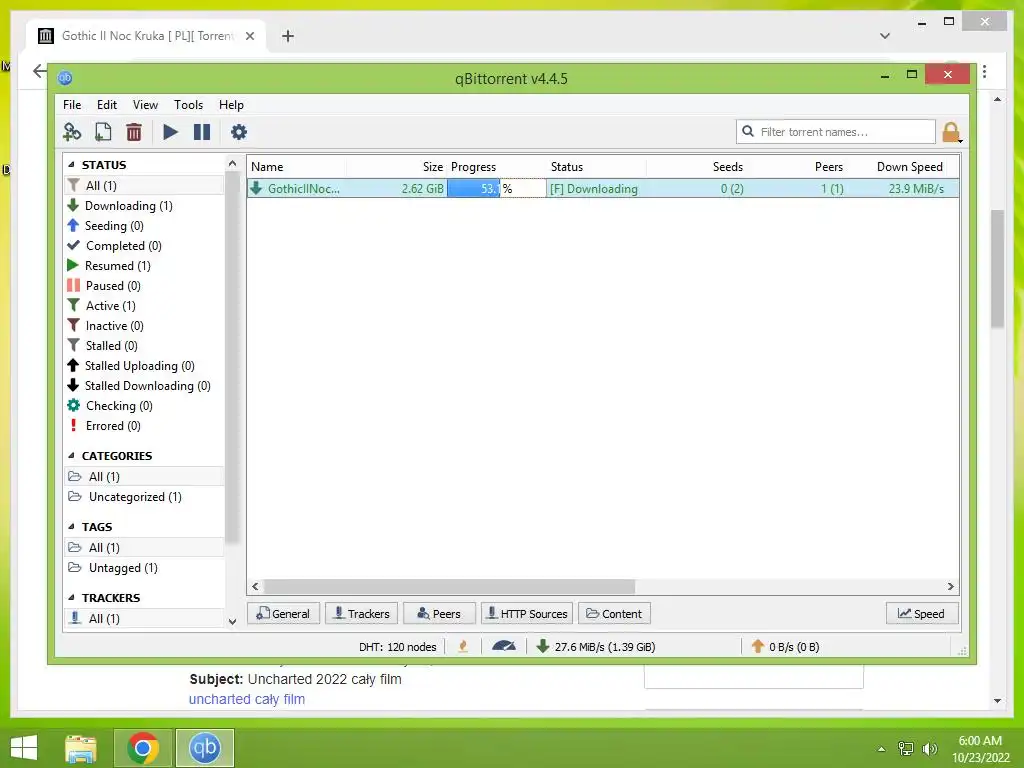Open the File menu
The image size is (1024, 768).
click(72, 105)
